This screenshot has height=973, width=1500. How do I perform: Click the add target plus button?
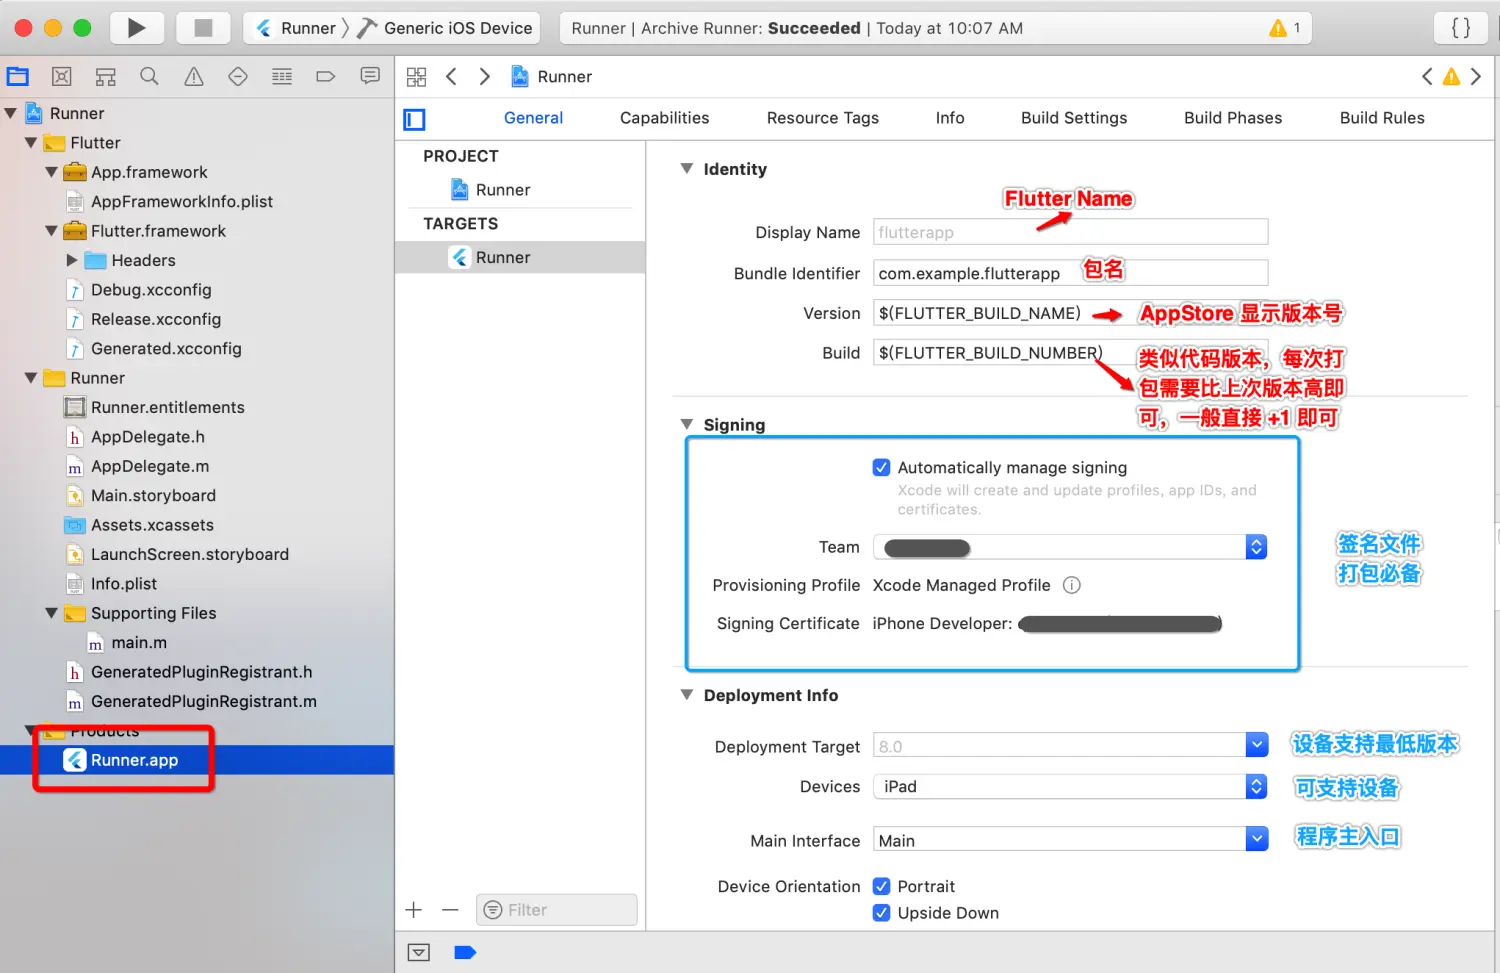(414, 910)
